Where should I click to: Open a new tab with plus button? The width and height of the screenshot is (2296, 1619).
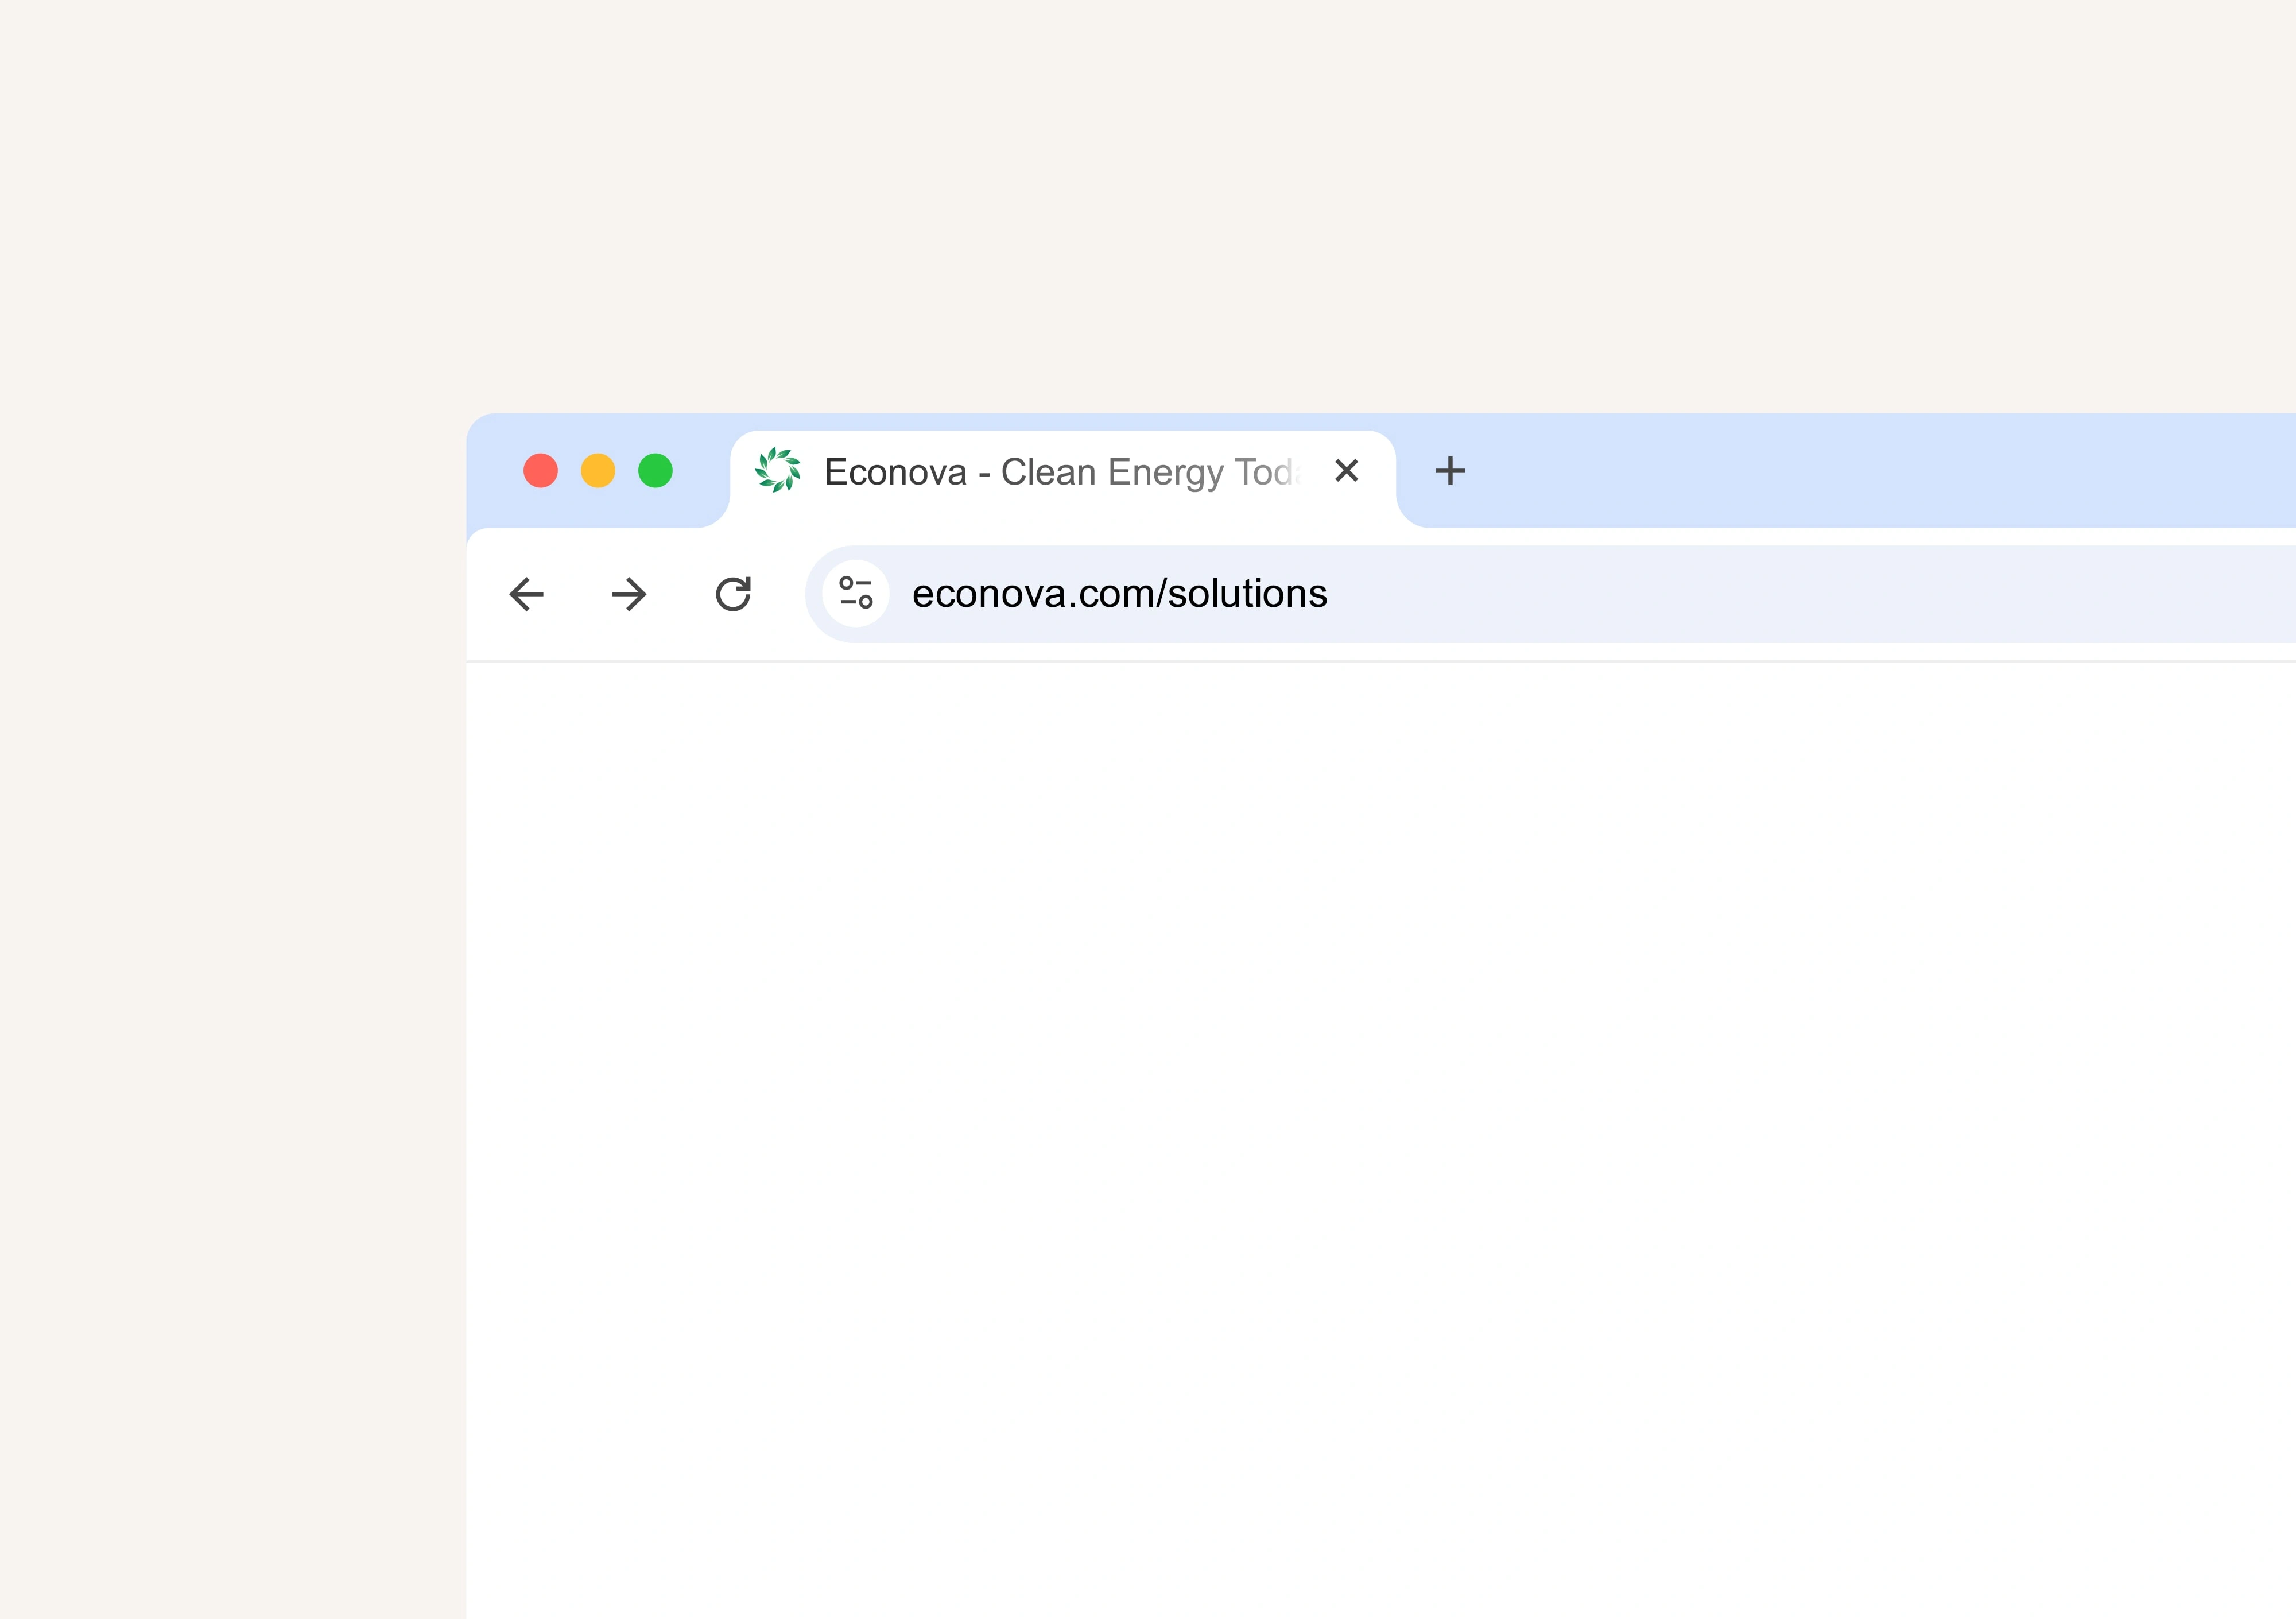(x=1450, y=471)
